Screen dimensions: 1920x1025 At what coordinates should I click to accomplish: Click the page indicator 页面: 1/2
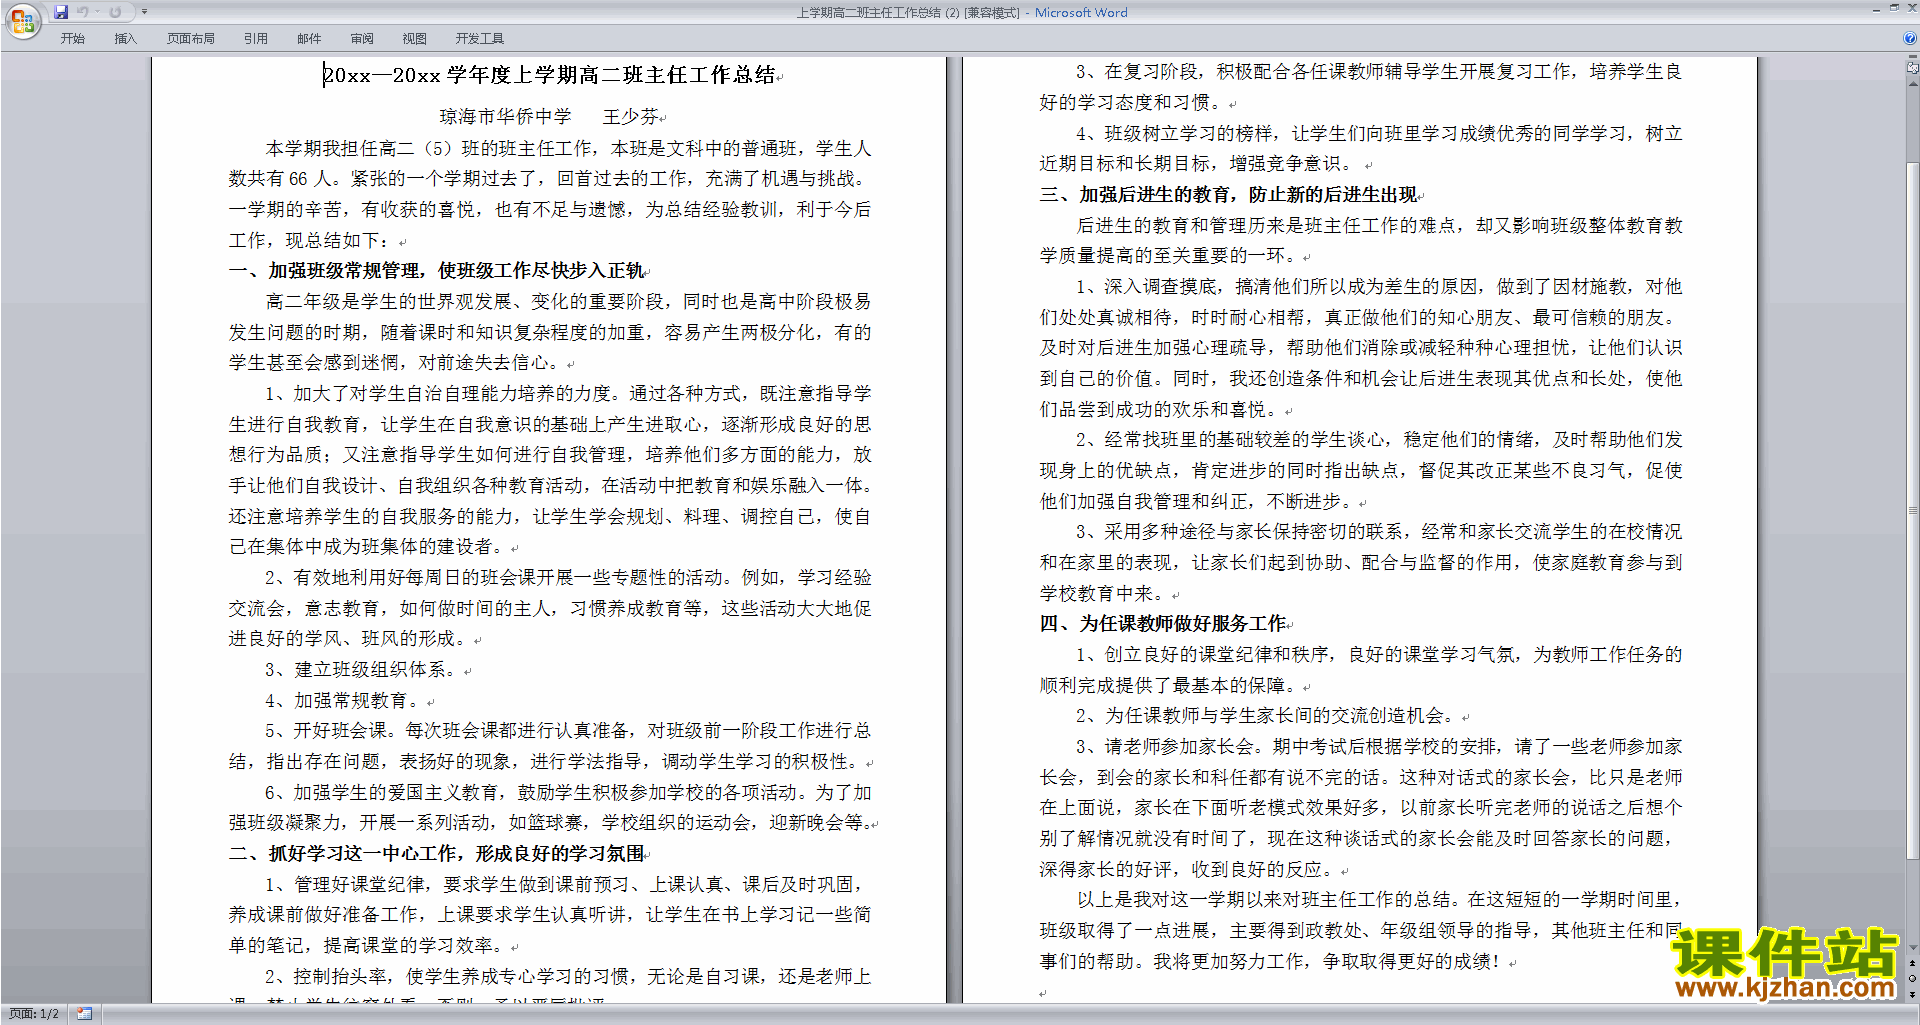34,1014
